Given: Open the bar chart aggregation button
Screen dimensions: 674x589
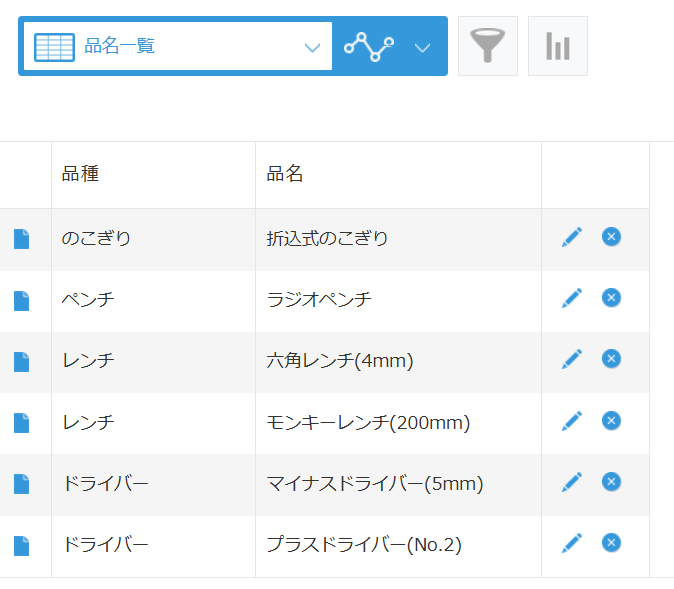Looking at the screenshot, I should click(558, 46).
